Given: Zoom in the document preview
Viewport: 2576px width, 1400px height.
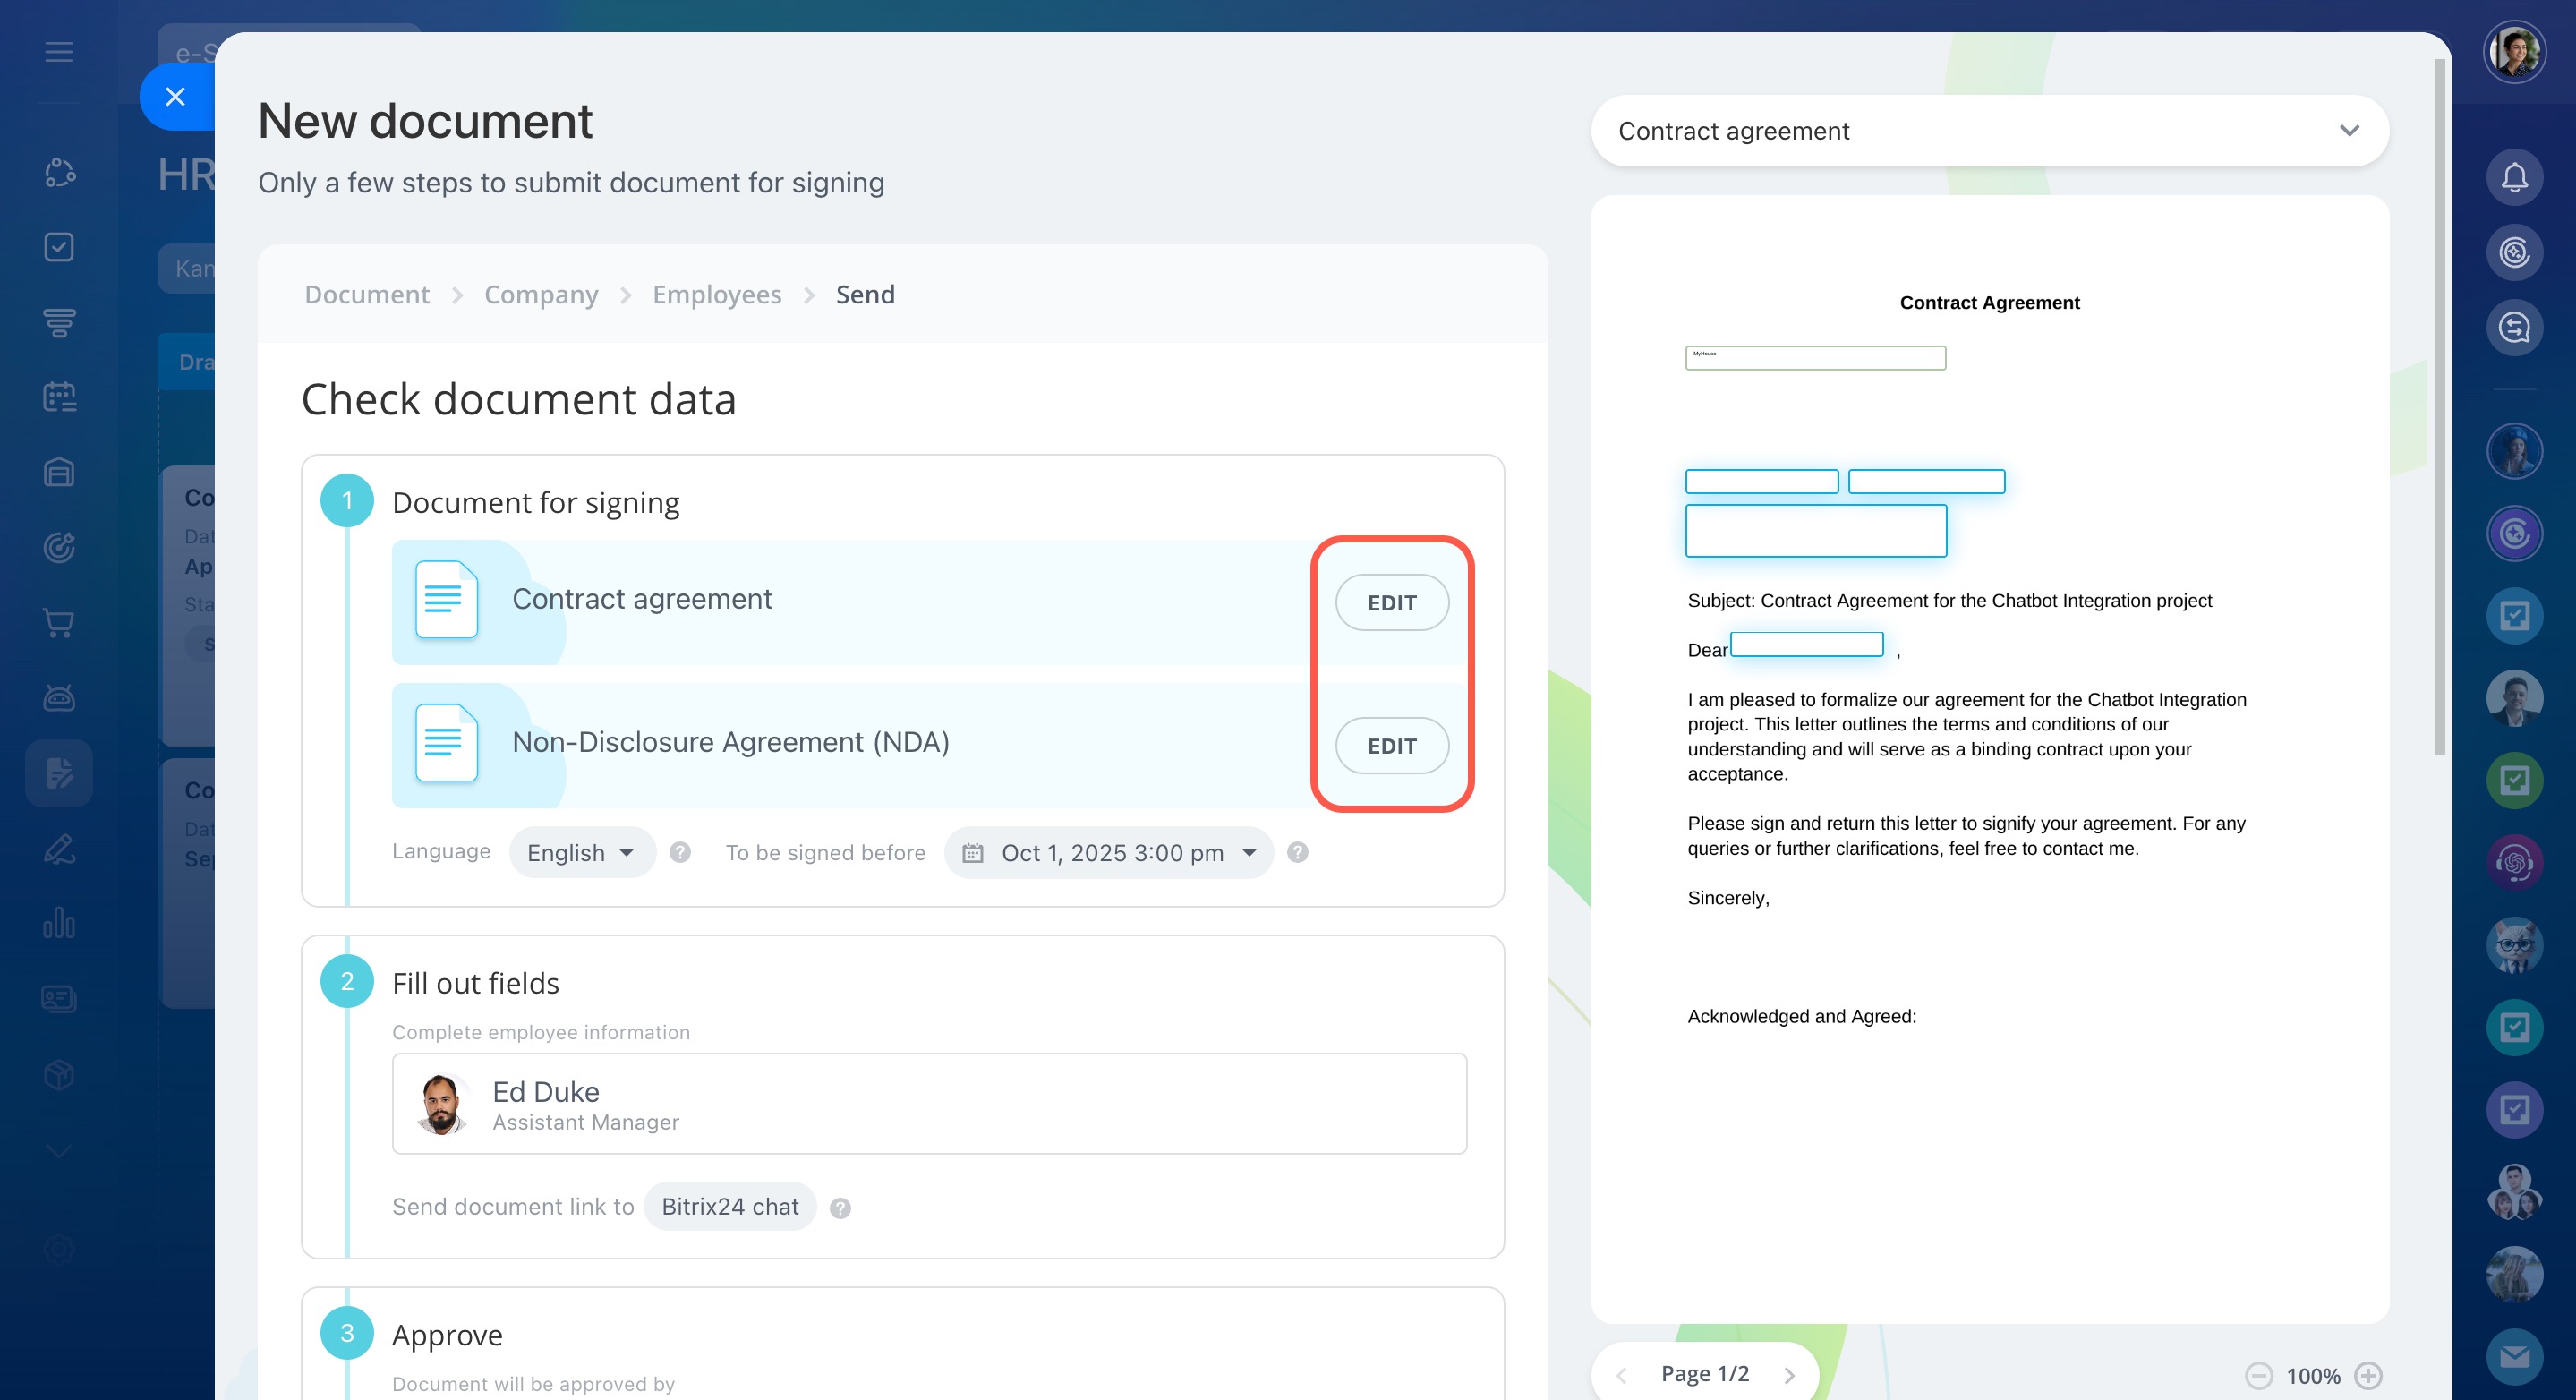Looking at the screenshot, I should coord(2368,1376).
